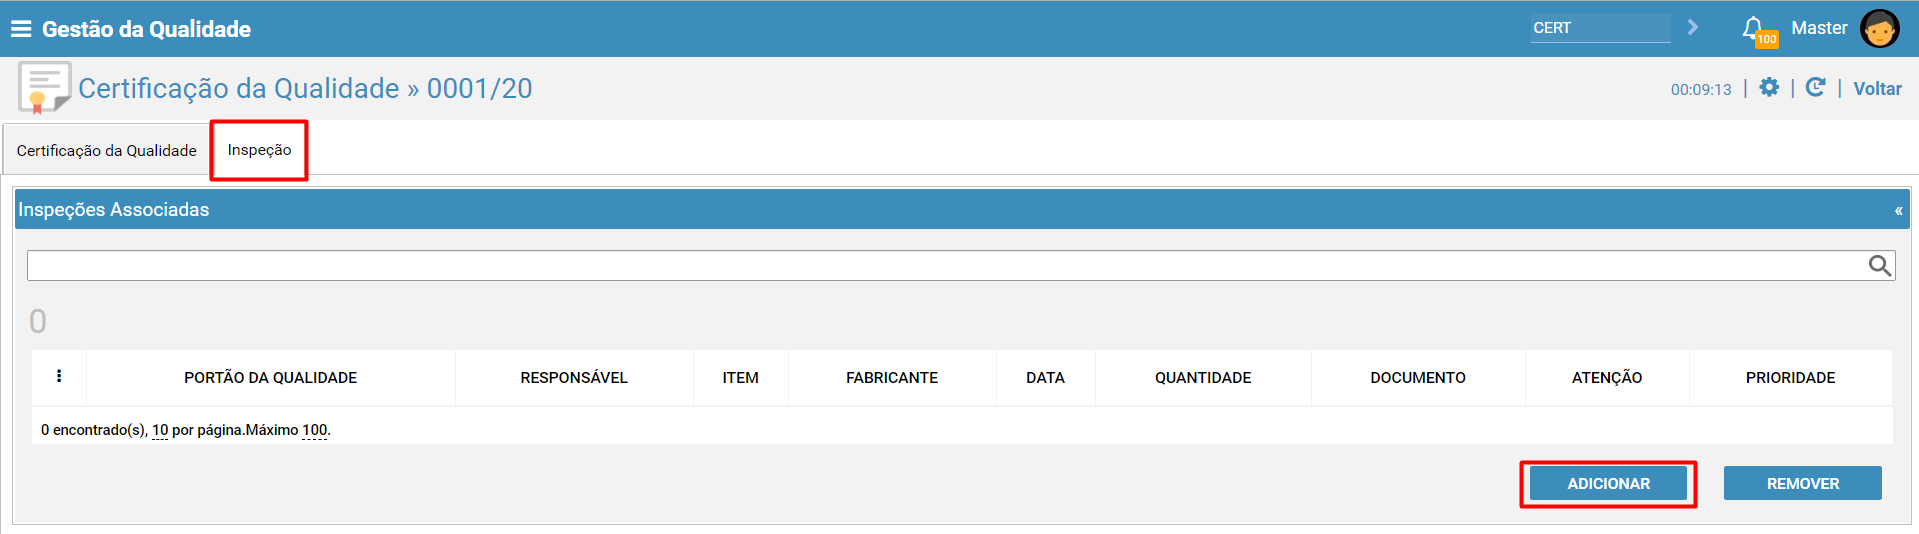
Task: Click the refresh reload icon
Action: tap(1816, 87)
